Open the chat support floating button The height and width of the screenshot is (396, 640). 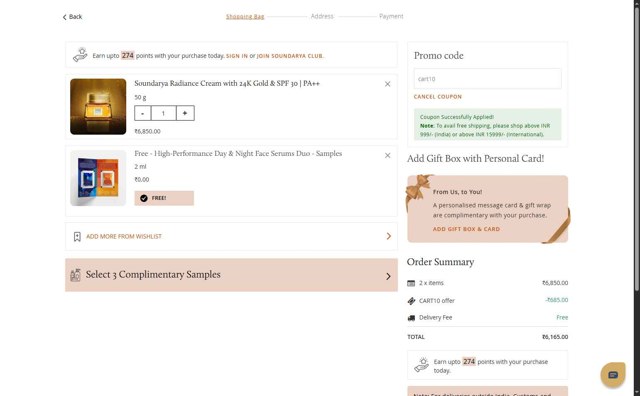point(613,374)
